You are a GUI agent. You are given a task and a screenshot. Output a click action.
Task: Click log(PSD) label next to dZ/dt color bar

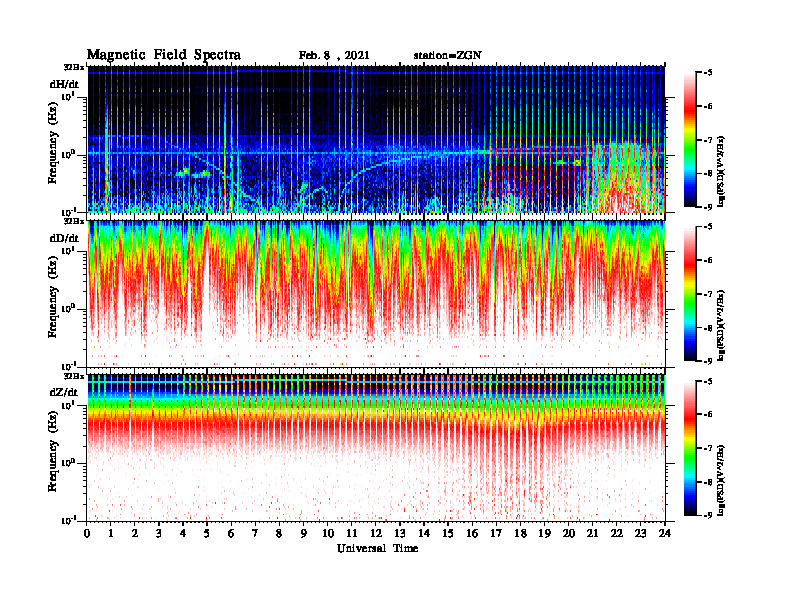(x=722, y=480)
